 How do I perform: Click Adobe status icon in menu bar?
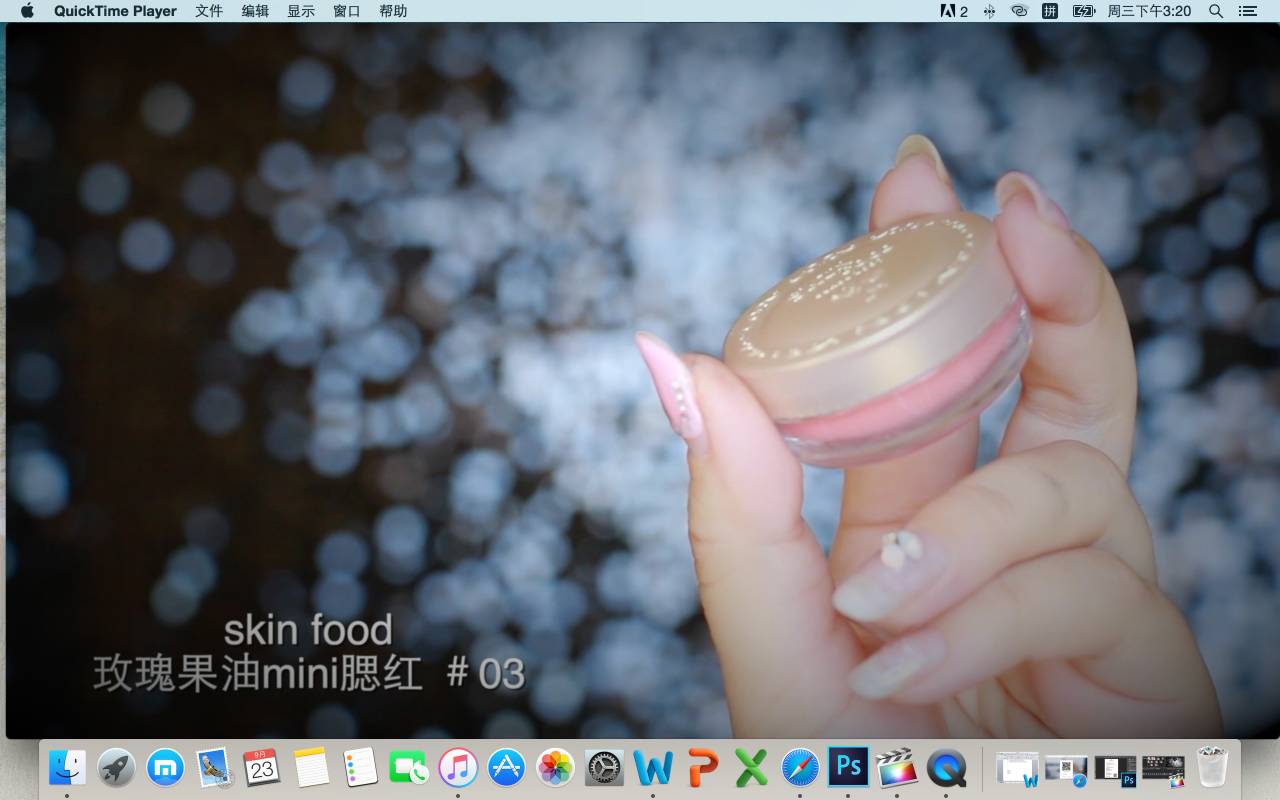pyautogui.click(x=953, y=11)
